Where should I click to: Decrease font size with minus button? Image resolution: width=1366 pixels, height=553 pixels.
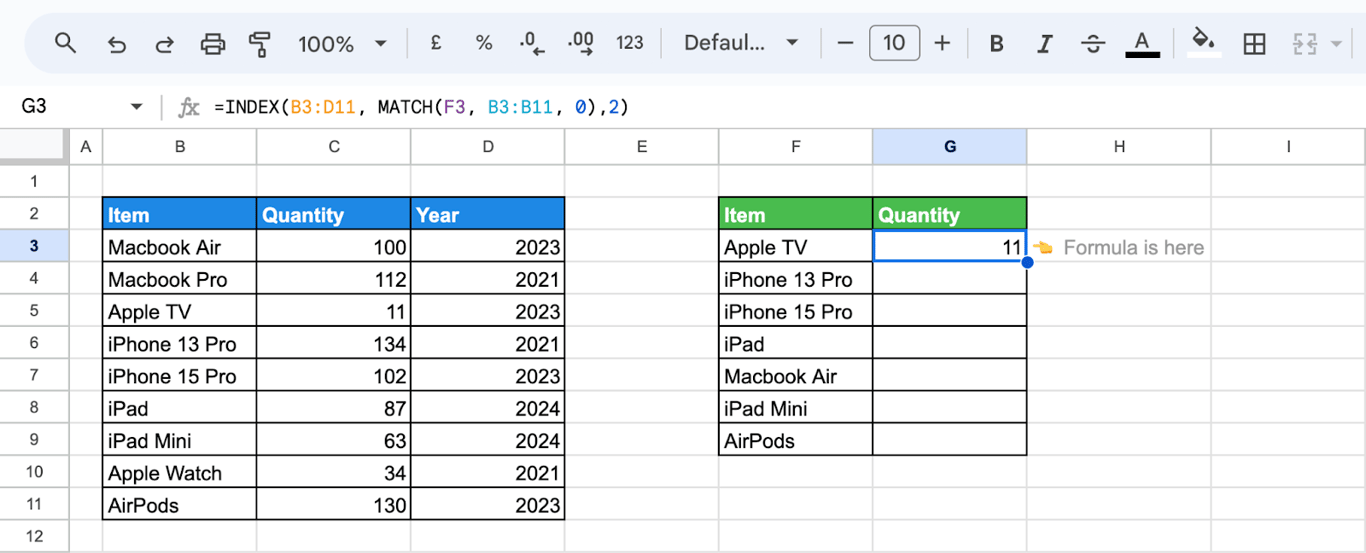(846, 43)
